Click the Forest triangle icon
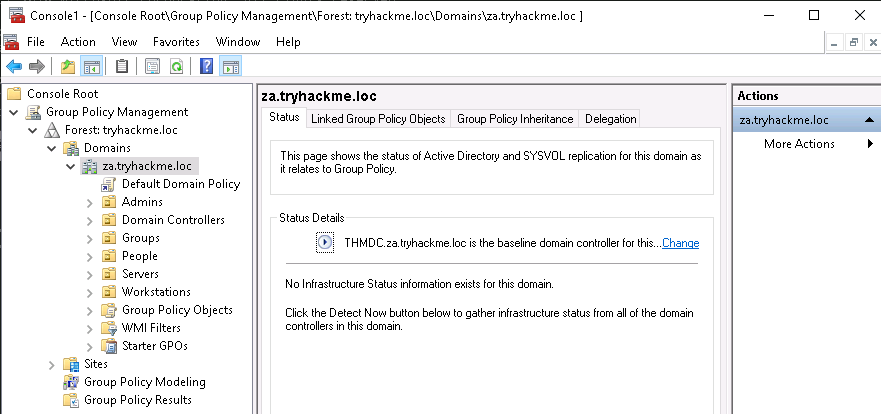Image resolution: width=881 pixels, height=414 pixels. point(52,130)
